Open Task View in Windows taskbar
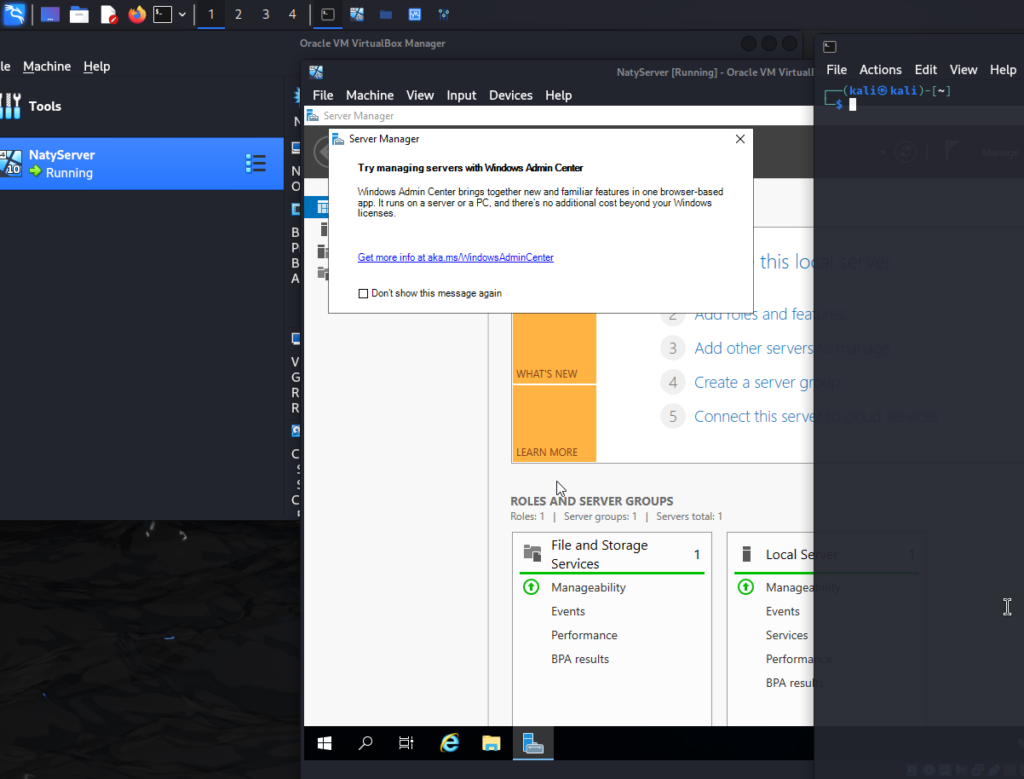1024x779 pixels. coord(406,743)
